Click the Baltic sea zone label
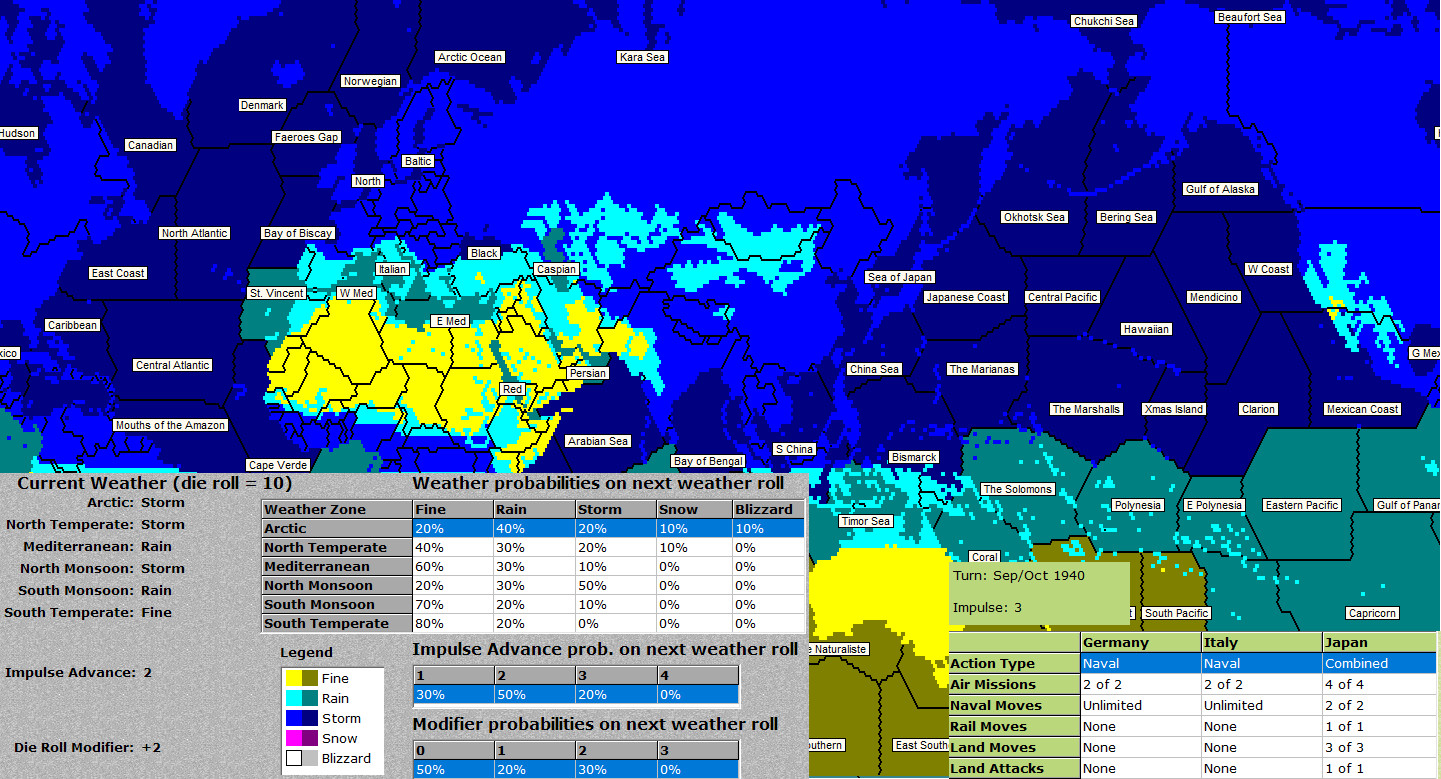The image size is (1441, 779). pos(418,161)
